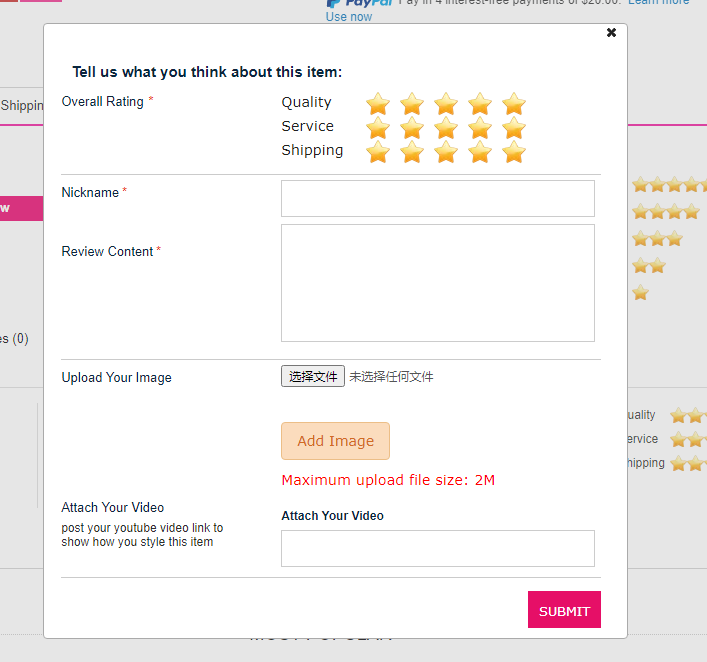Viewport: 707px width, 662px height.
Task: Click the 'Service' rating label
Action: click(308, 126)
